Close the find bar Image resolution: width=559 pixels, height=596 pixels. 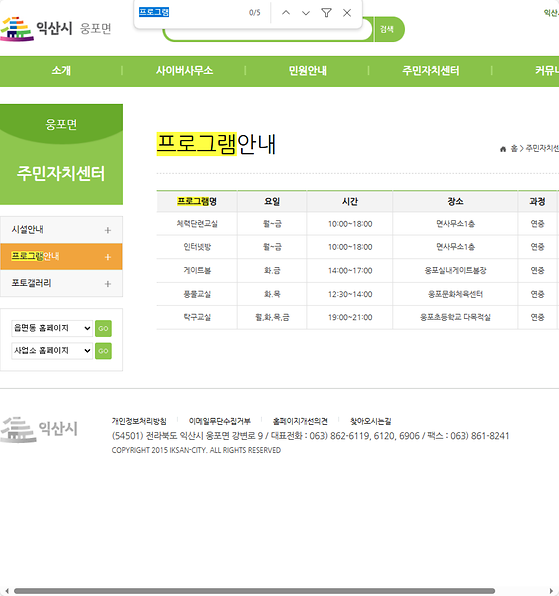[x=347, y=13]
